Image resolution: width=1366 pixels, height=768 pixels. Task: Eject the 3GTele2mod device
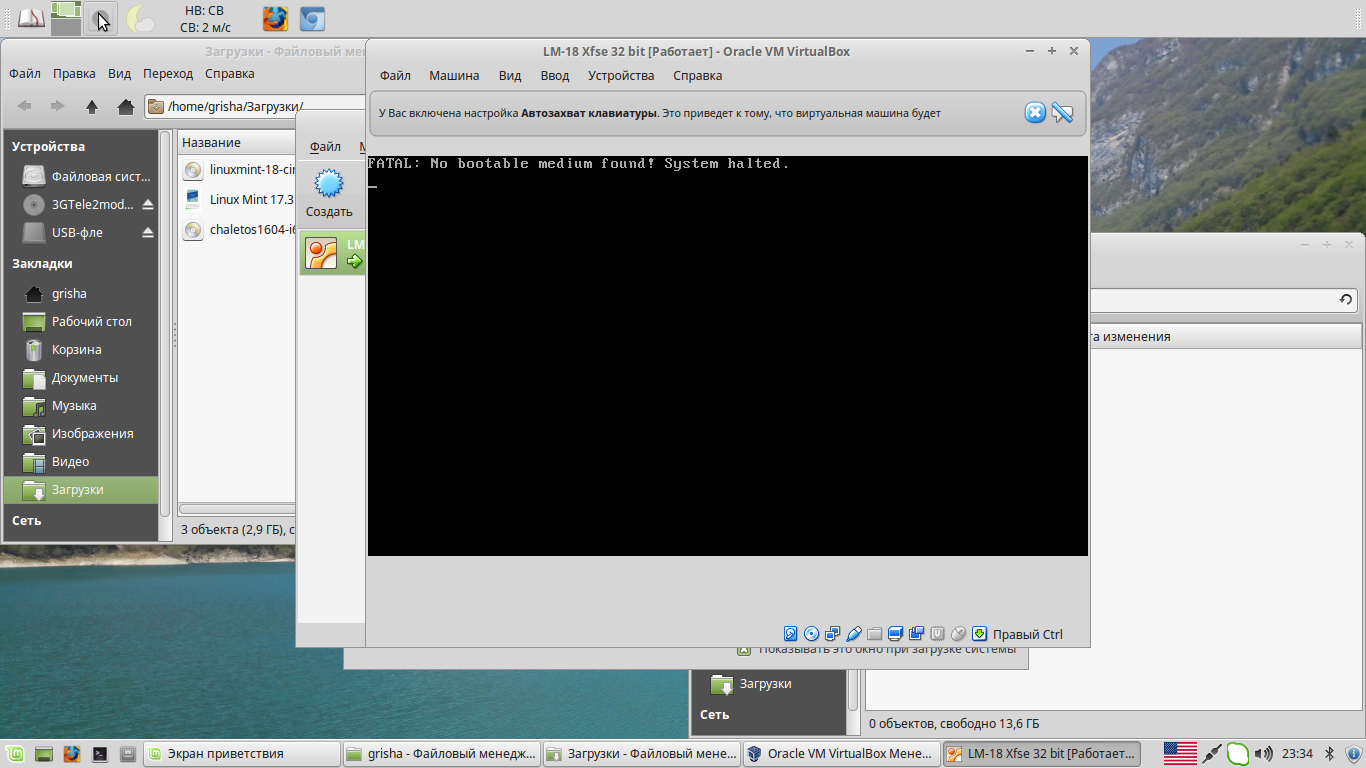148,205
